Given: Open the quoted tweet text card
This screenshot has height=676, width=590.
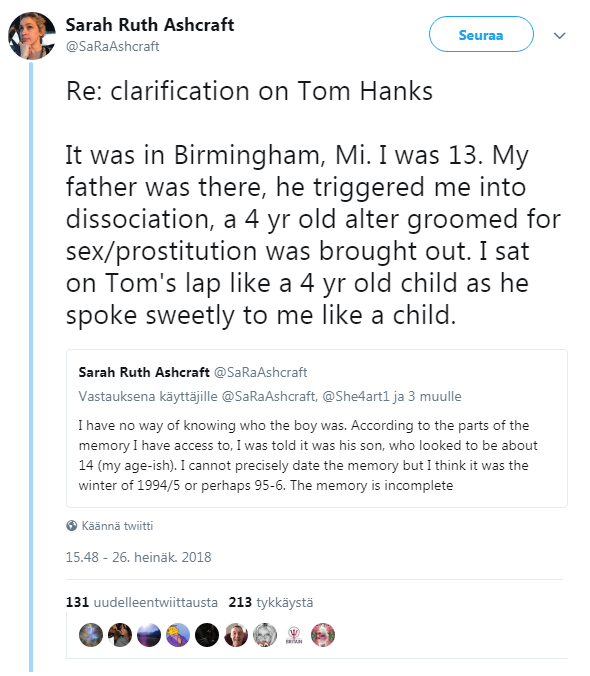Looking at the screenshot, I should click(317, 429).
